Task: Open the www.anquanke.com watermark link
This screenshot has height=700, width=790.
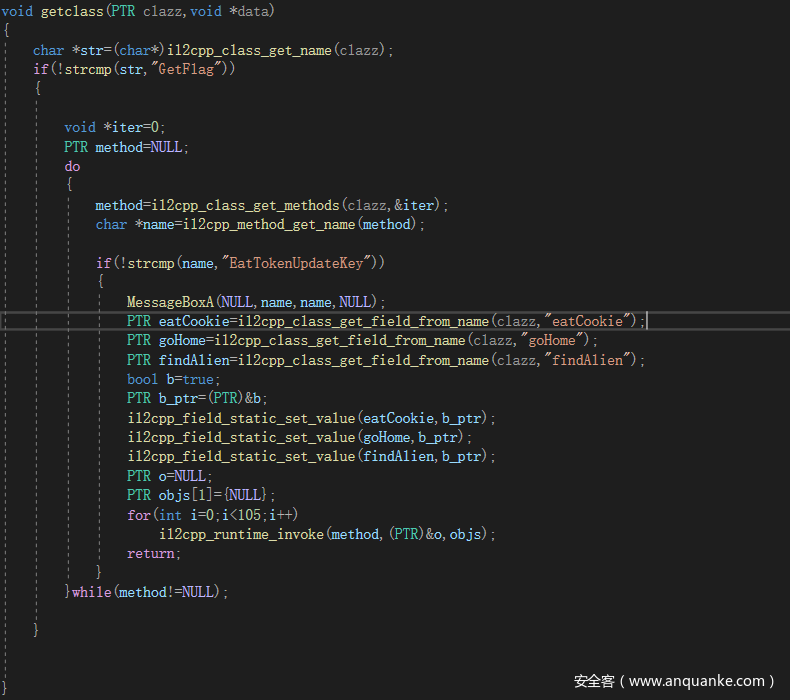Action: click(x=698, y=681)
